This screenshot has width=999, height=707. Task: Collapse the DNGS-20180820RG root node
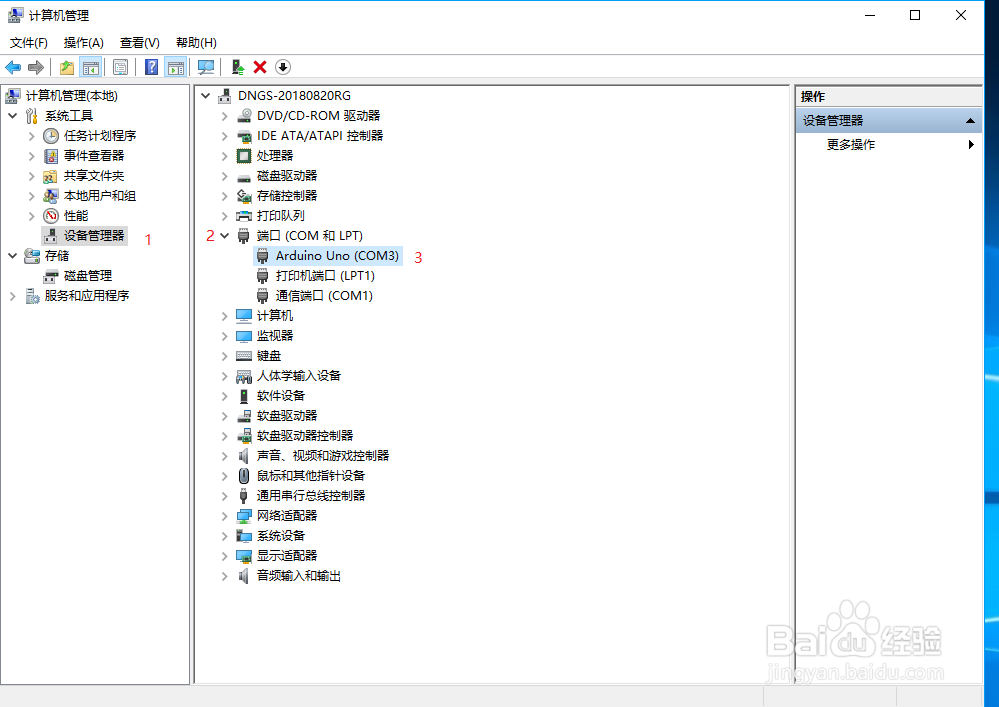[205, 96]
